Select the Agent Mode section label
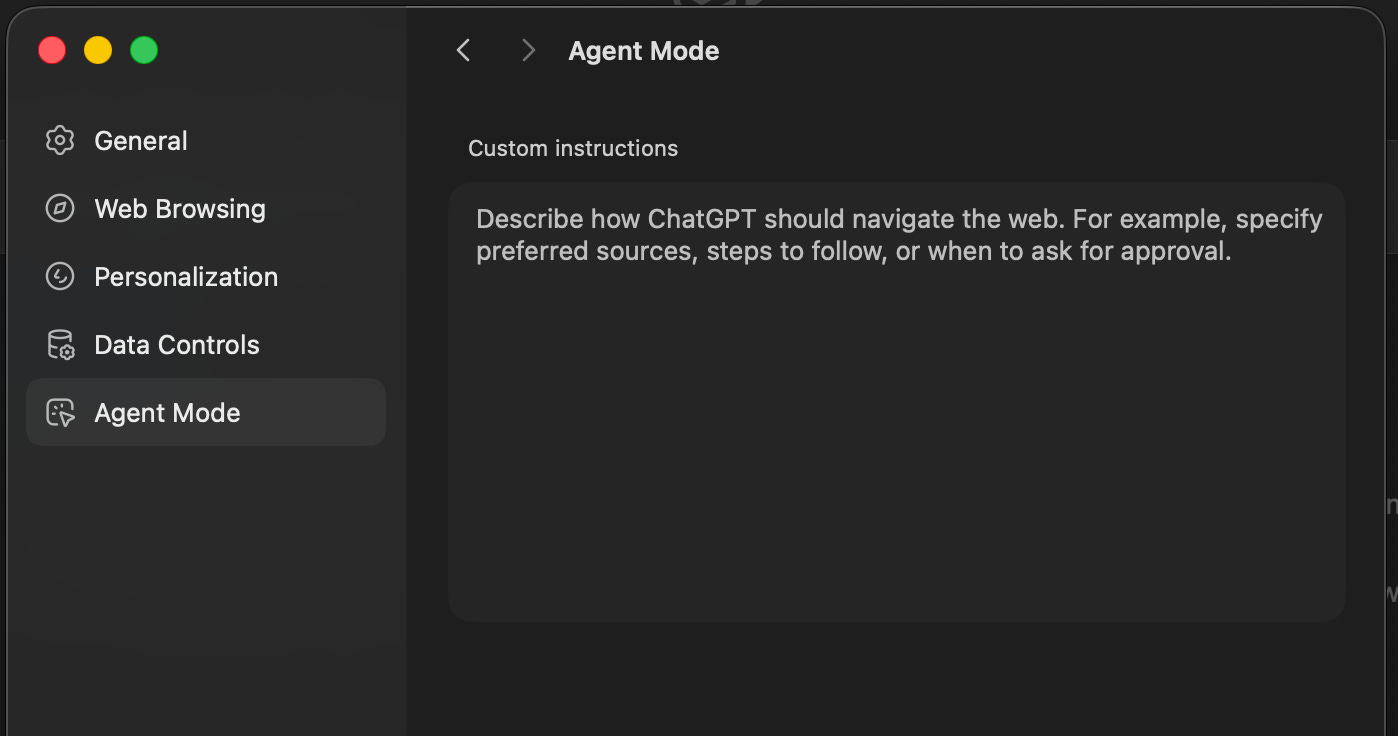Viewport: 1398px width, 736px height. (167, 413)
